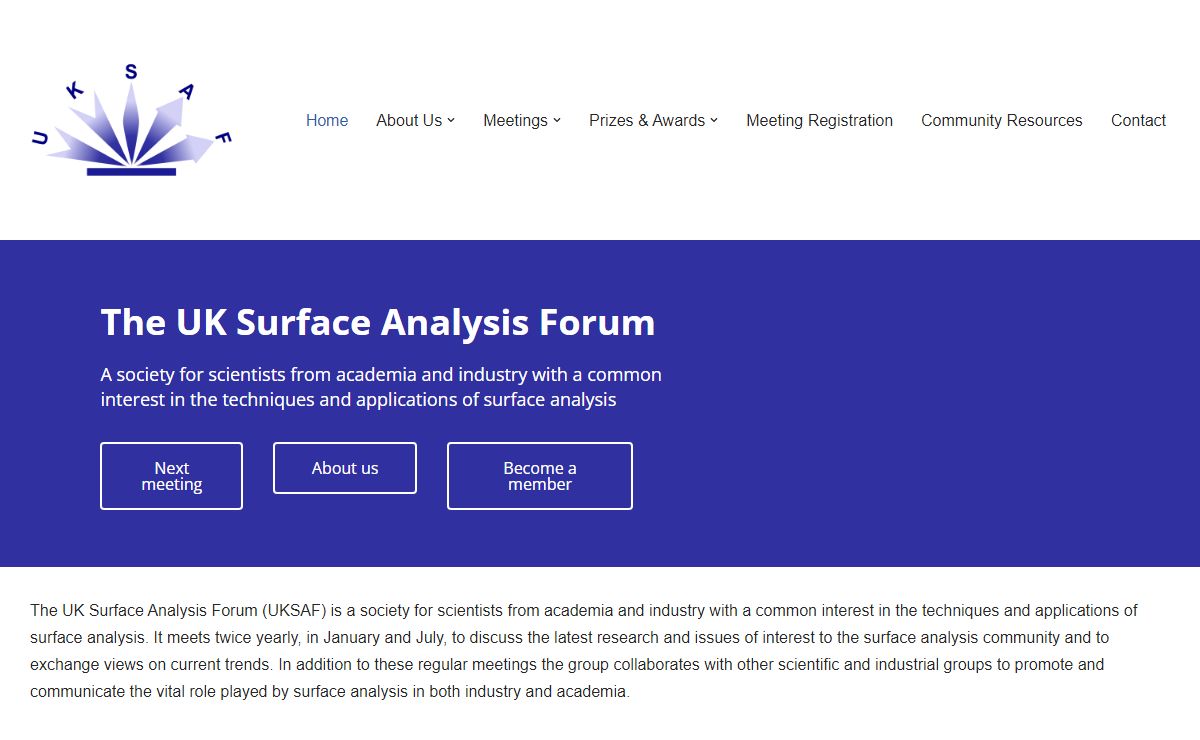Open Community Resources in navigation
1200x740 pixels.
click(1001, 120)
